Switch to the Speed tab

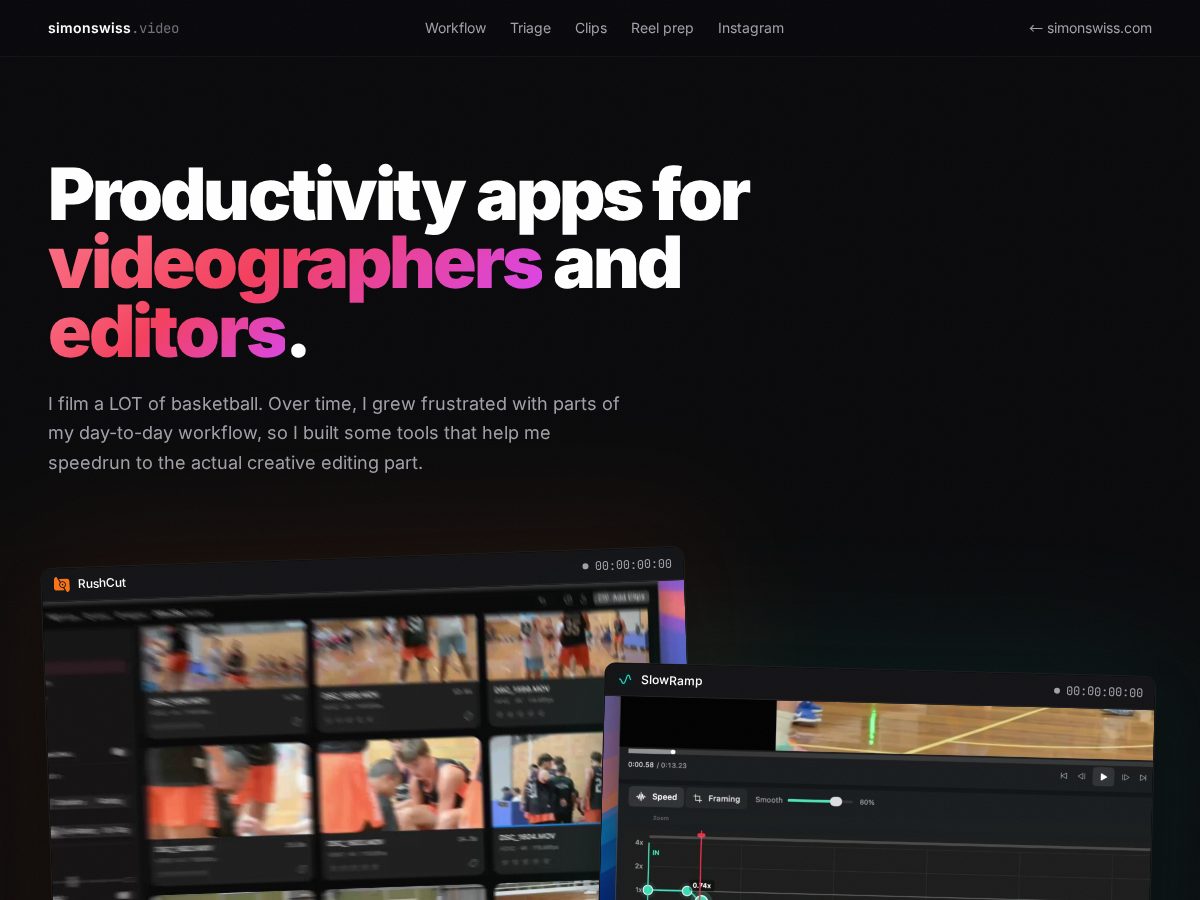[x=656, y=797]
